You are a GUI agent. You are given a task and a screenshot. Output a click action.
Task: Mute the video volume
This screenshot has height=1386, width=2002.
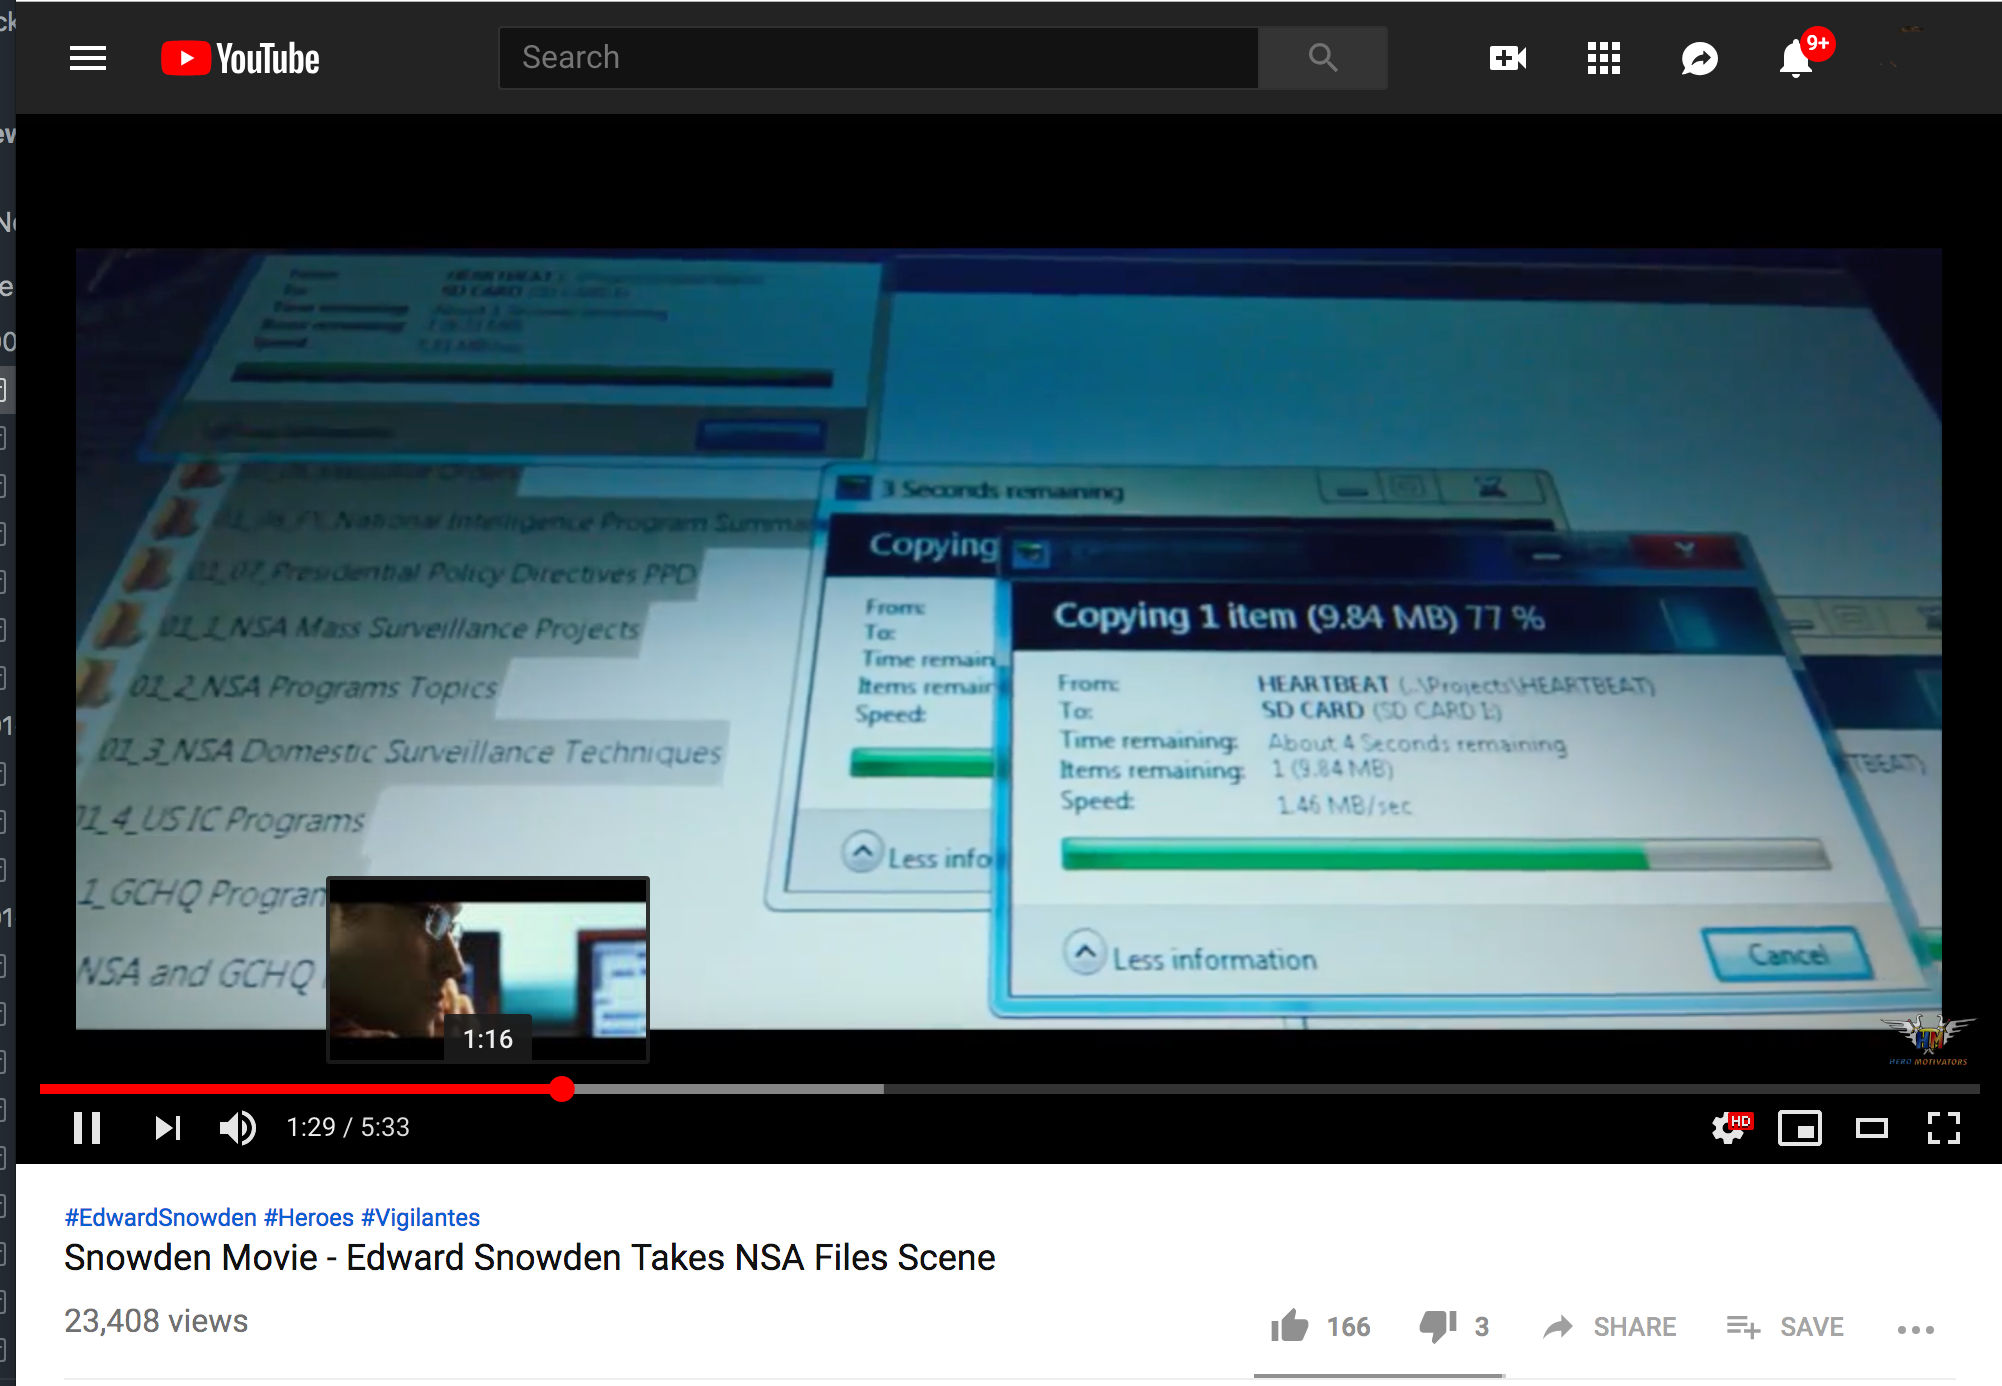238,1128
